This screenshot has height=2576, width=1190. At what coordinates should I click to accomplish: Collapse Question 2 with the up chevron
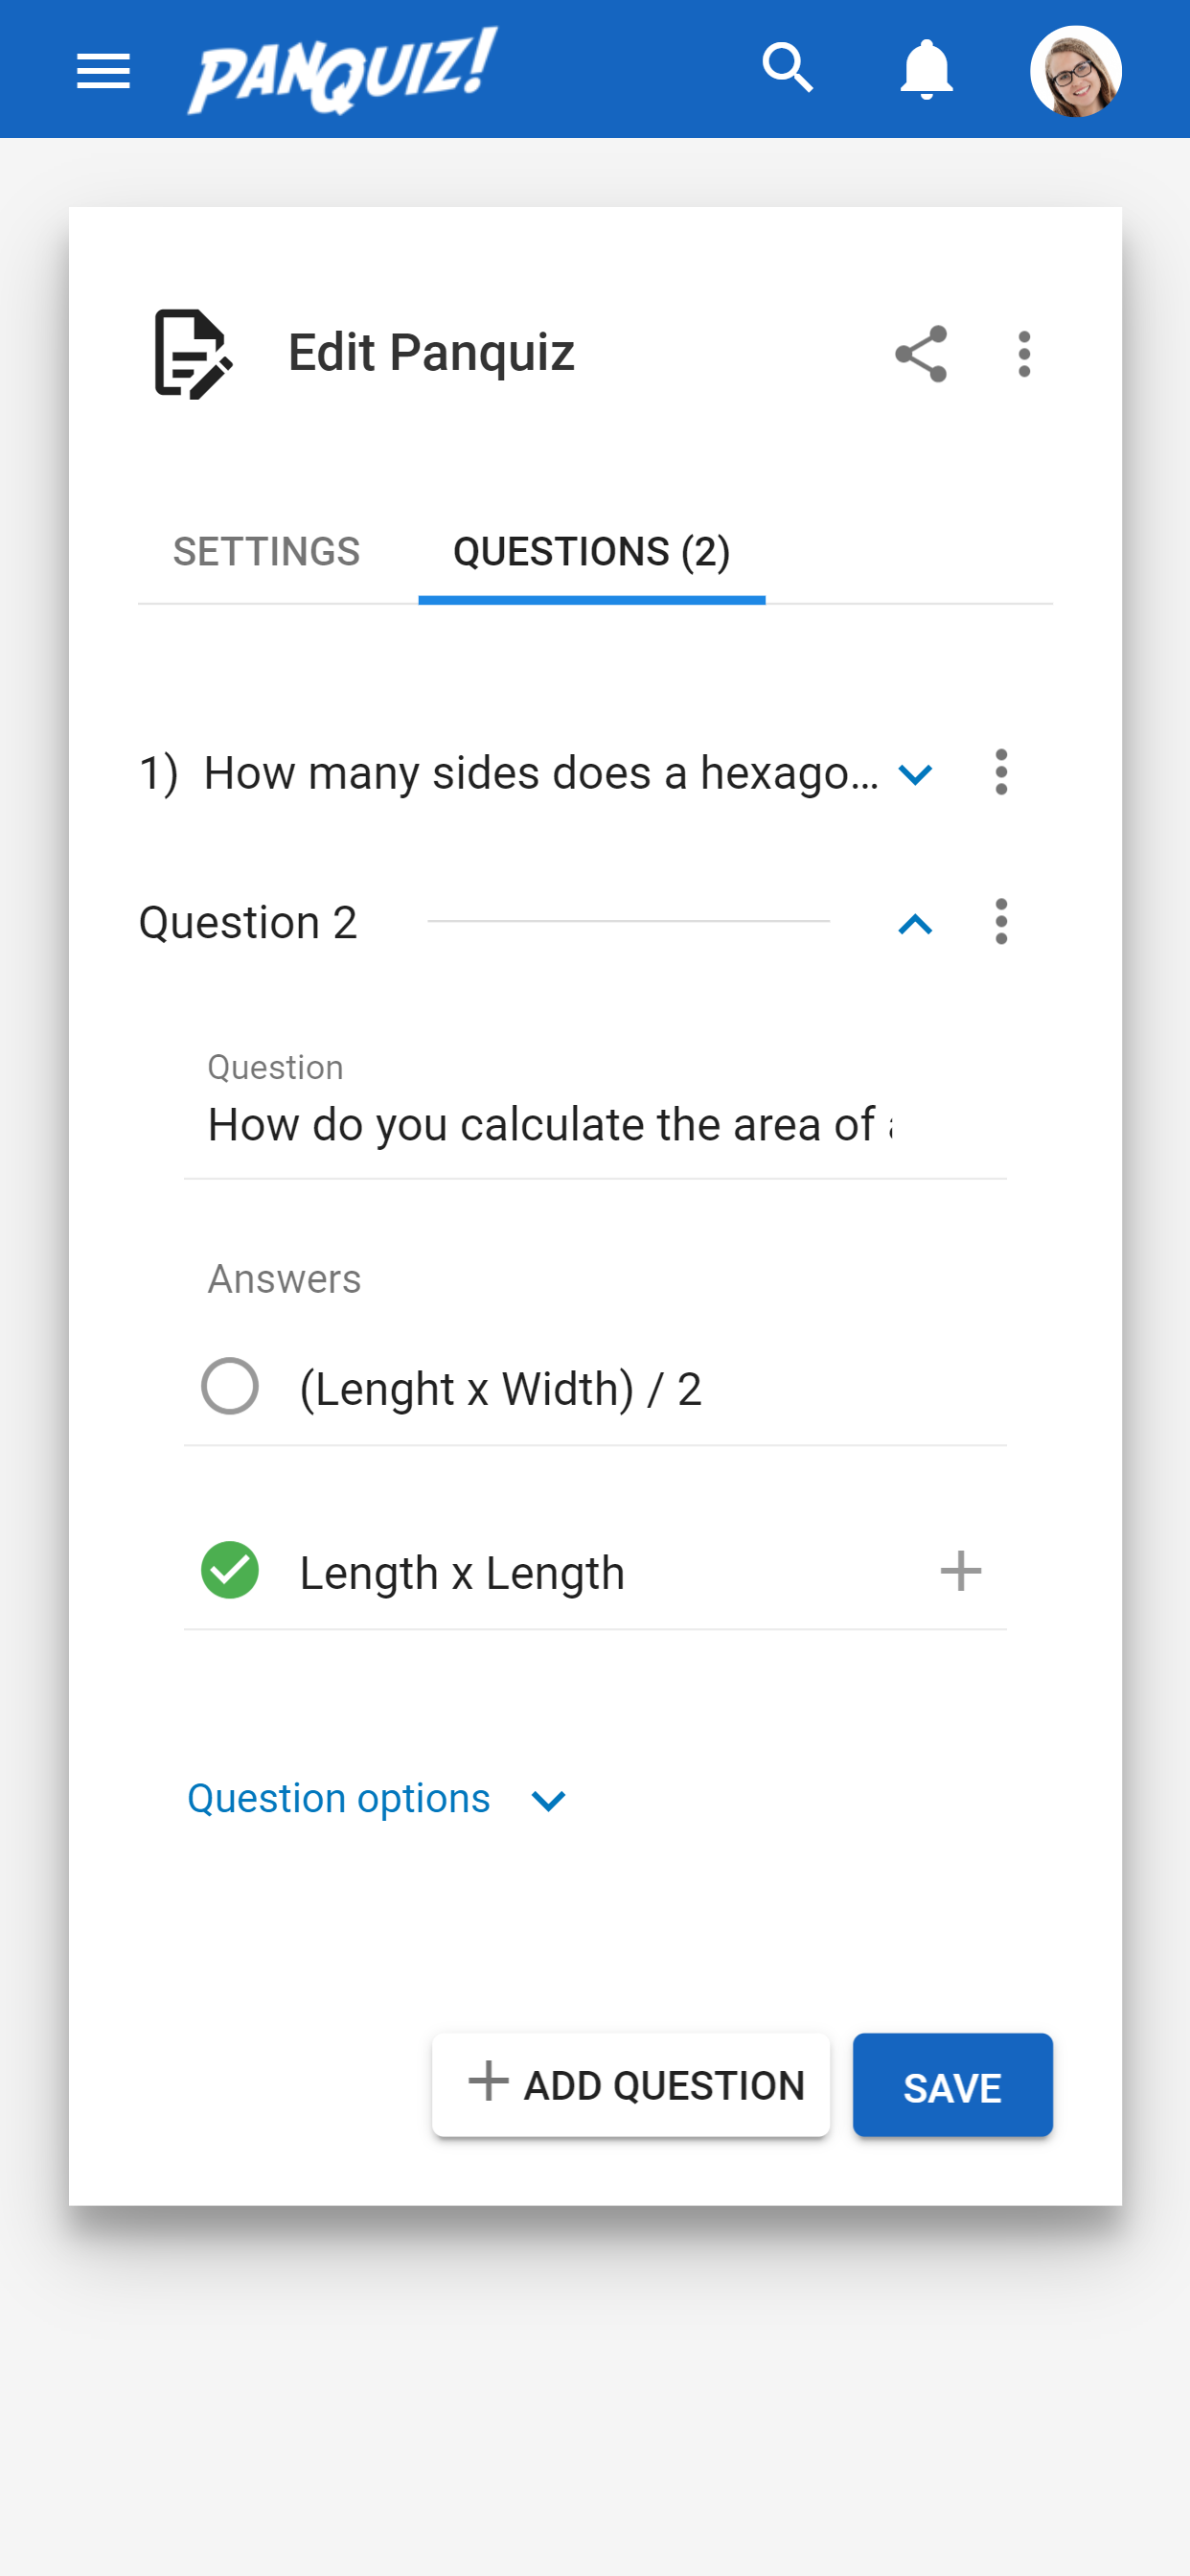[915, 924]
